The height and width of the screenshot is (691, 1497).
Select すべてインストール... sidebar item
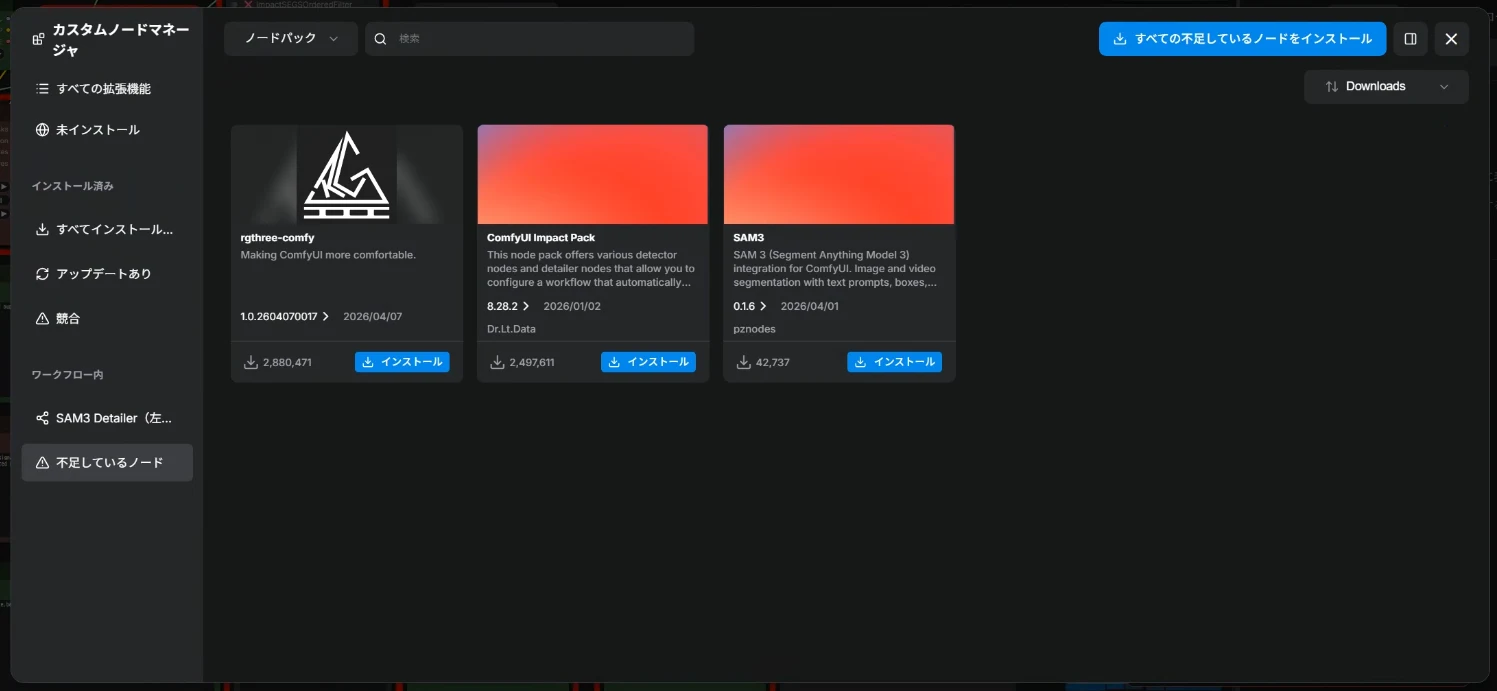click(107, 229)
